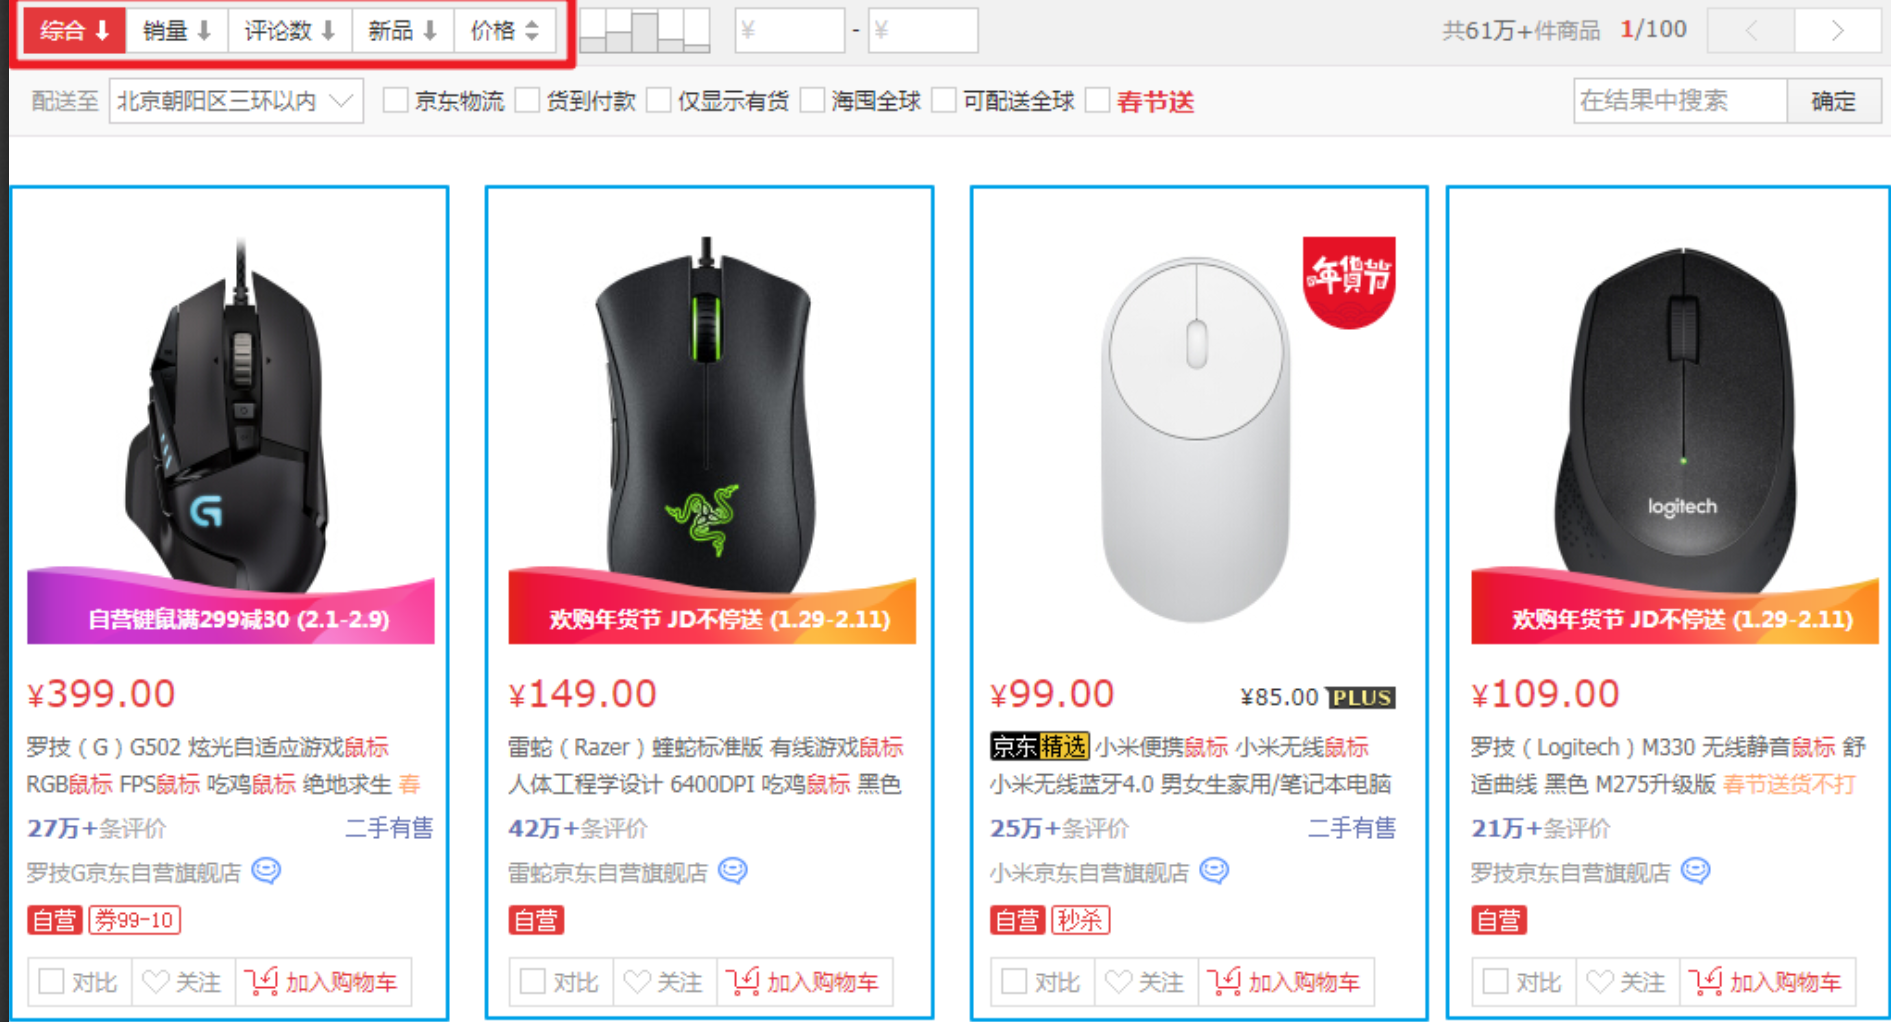Enable the 京东物流 filter checkbox
Image resolution: width=1891 pixels, height=1022 pixels.
pyautogui.click(x=396, y=100)
